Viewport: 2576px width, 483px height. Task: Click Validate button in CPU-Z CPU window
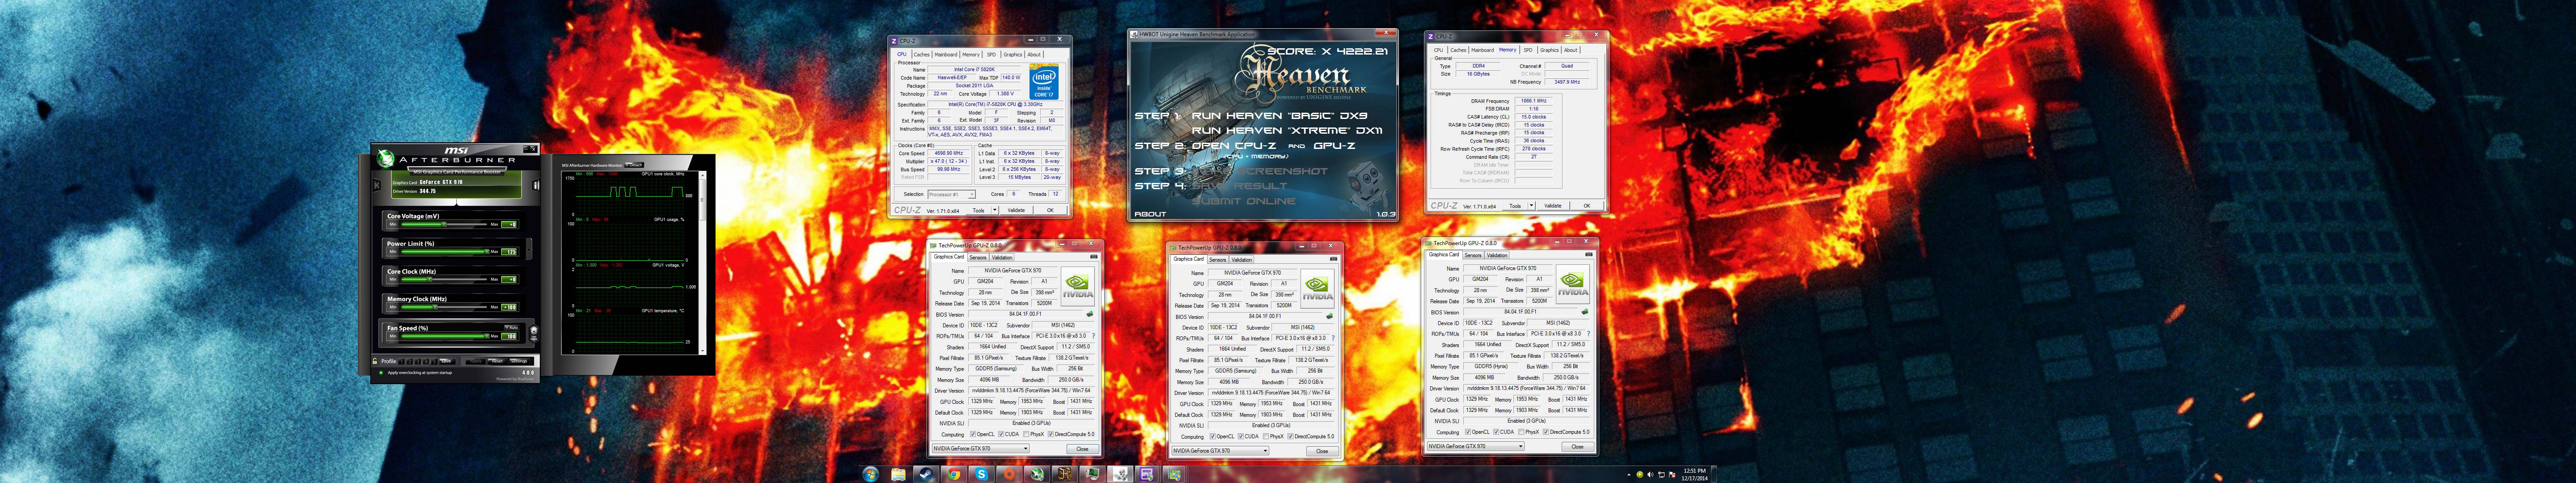tap(1016, 210)
